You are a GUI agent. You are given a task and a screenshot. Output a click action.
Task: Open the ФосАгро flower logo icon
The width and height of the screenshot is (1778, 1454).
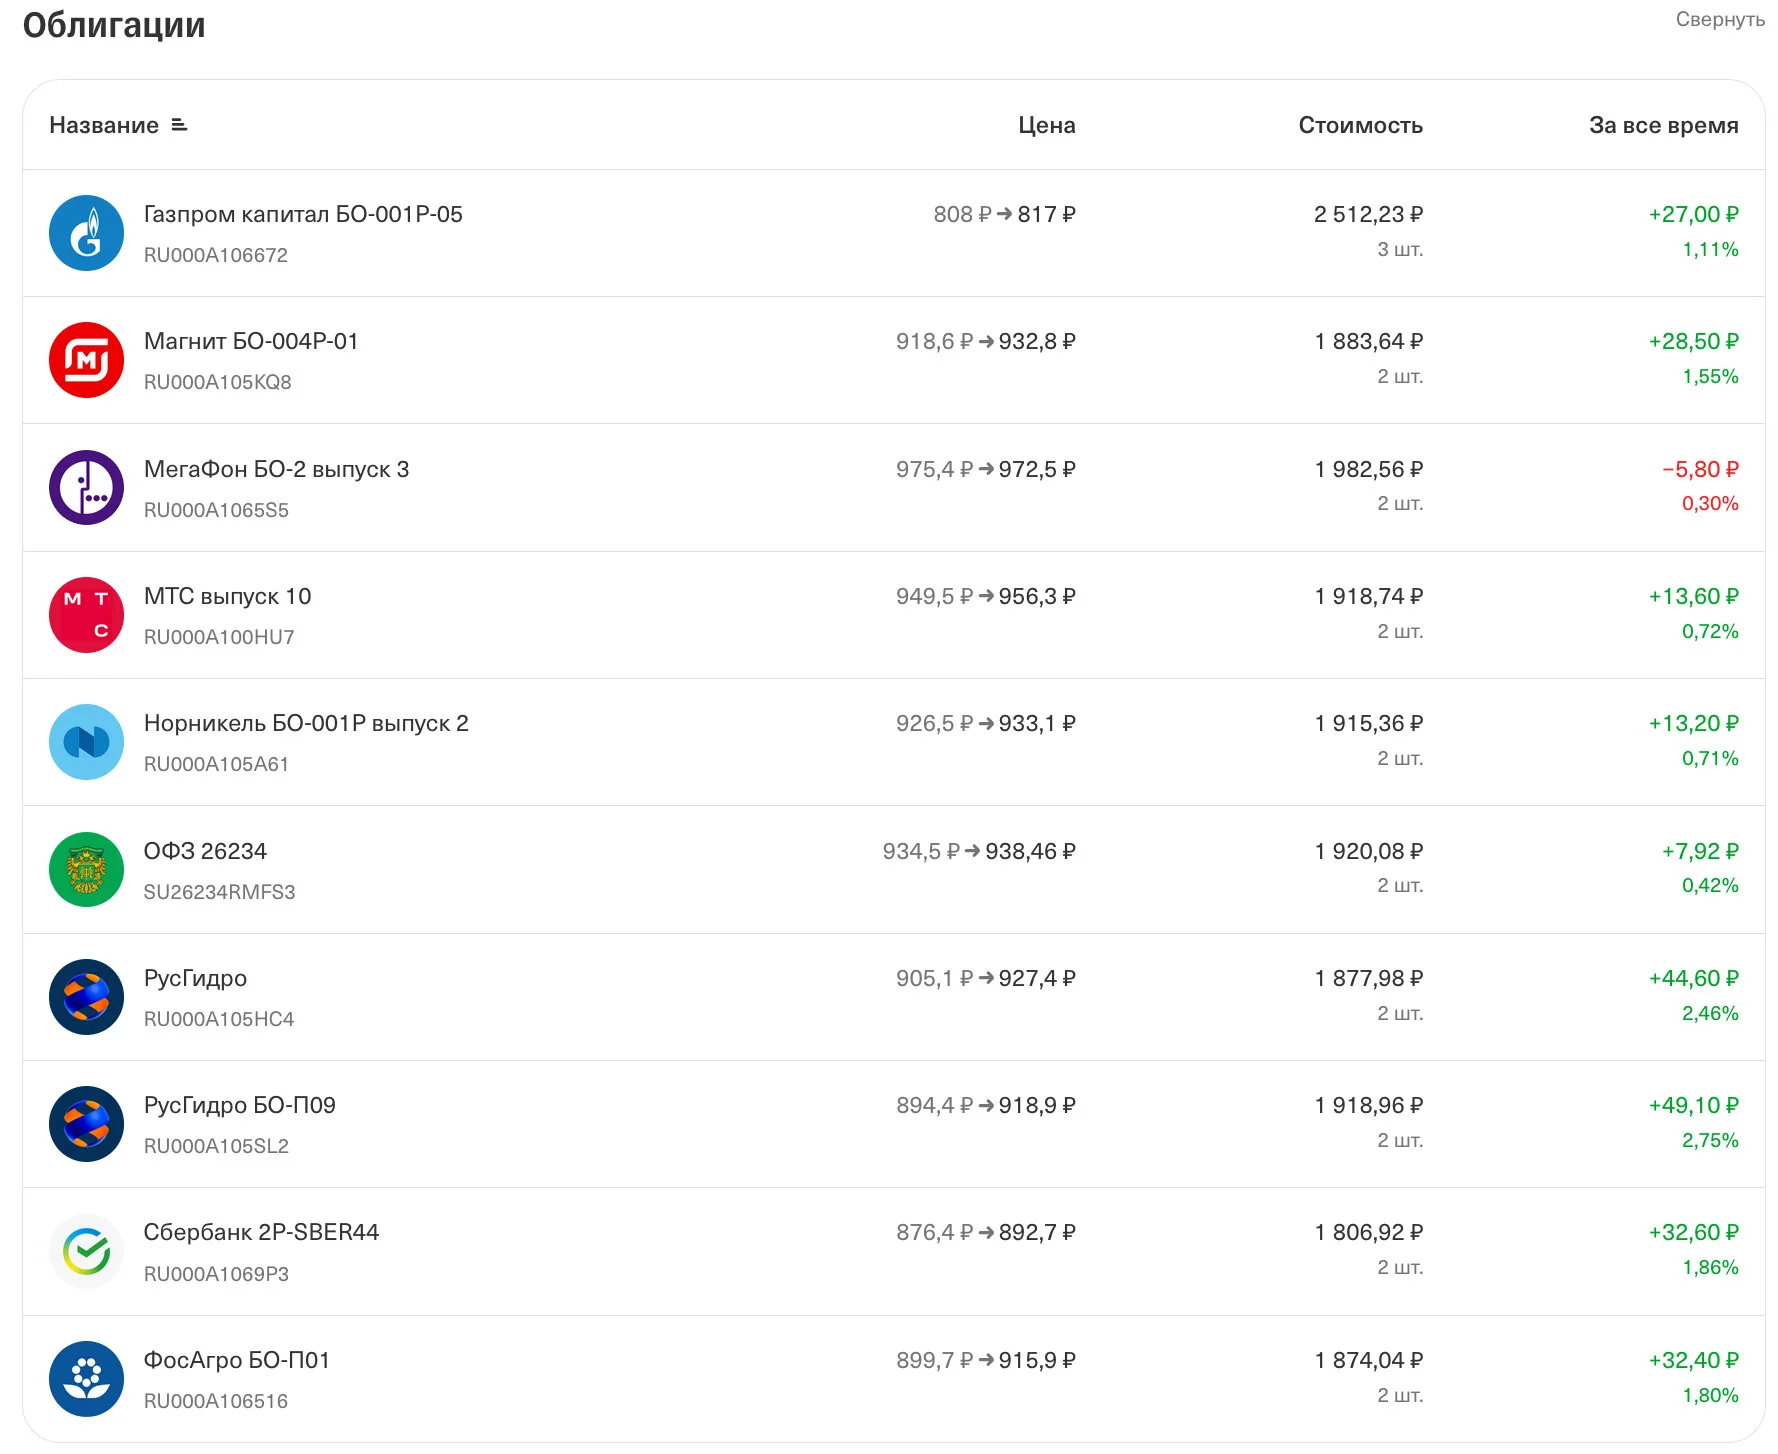tap(87, 1378)
